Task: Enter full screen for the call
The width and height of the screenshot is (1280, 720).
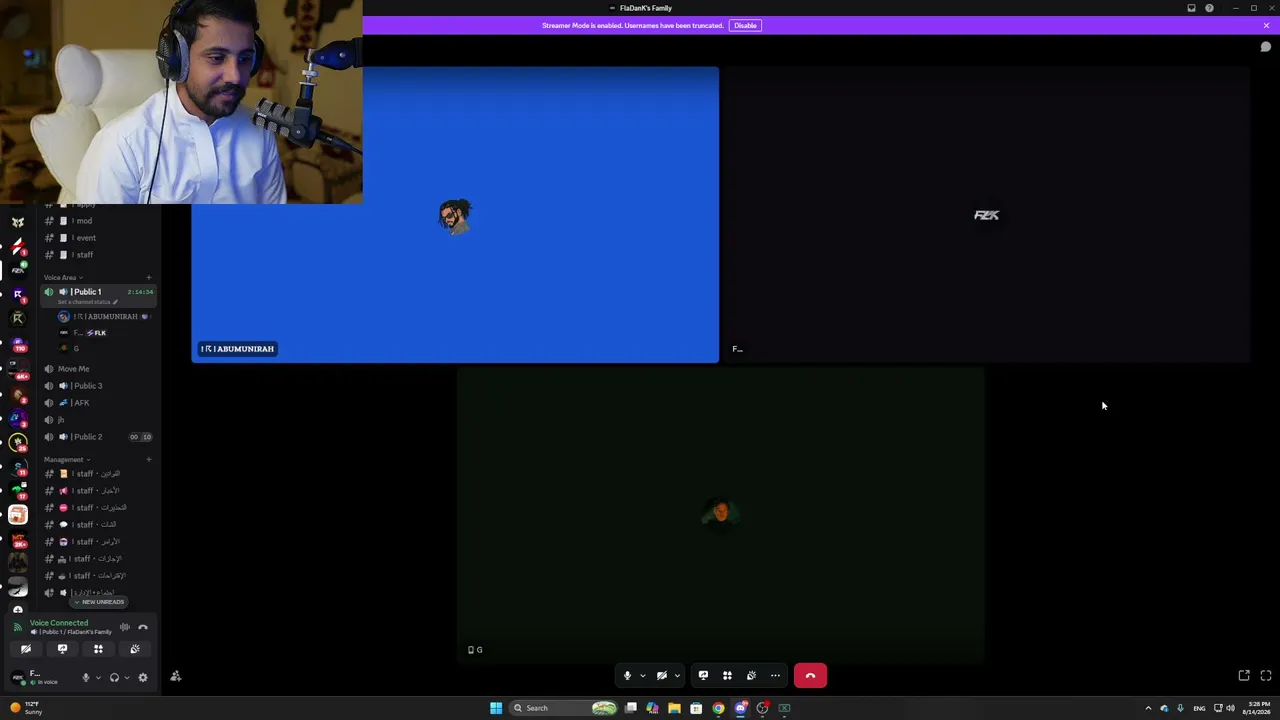Action: (x=1266, y=676)
